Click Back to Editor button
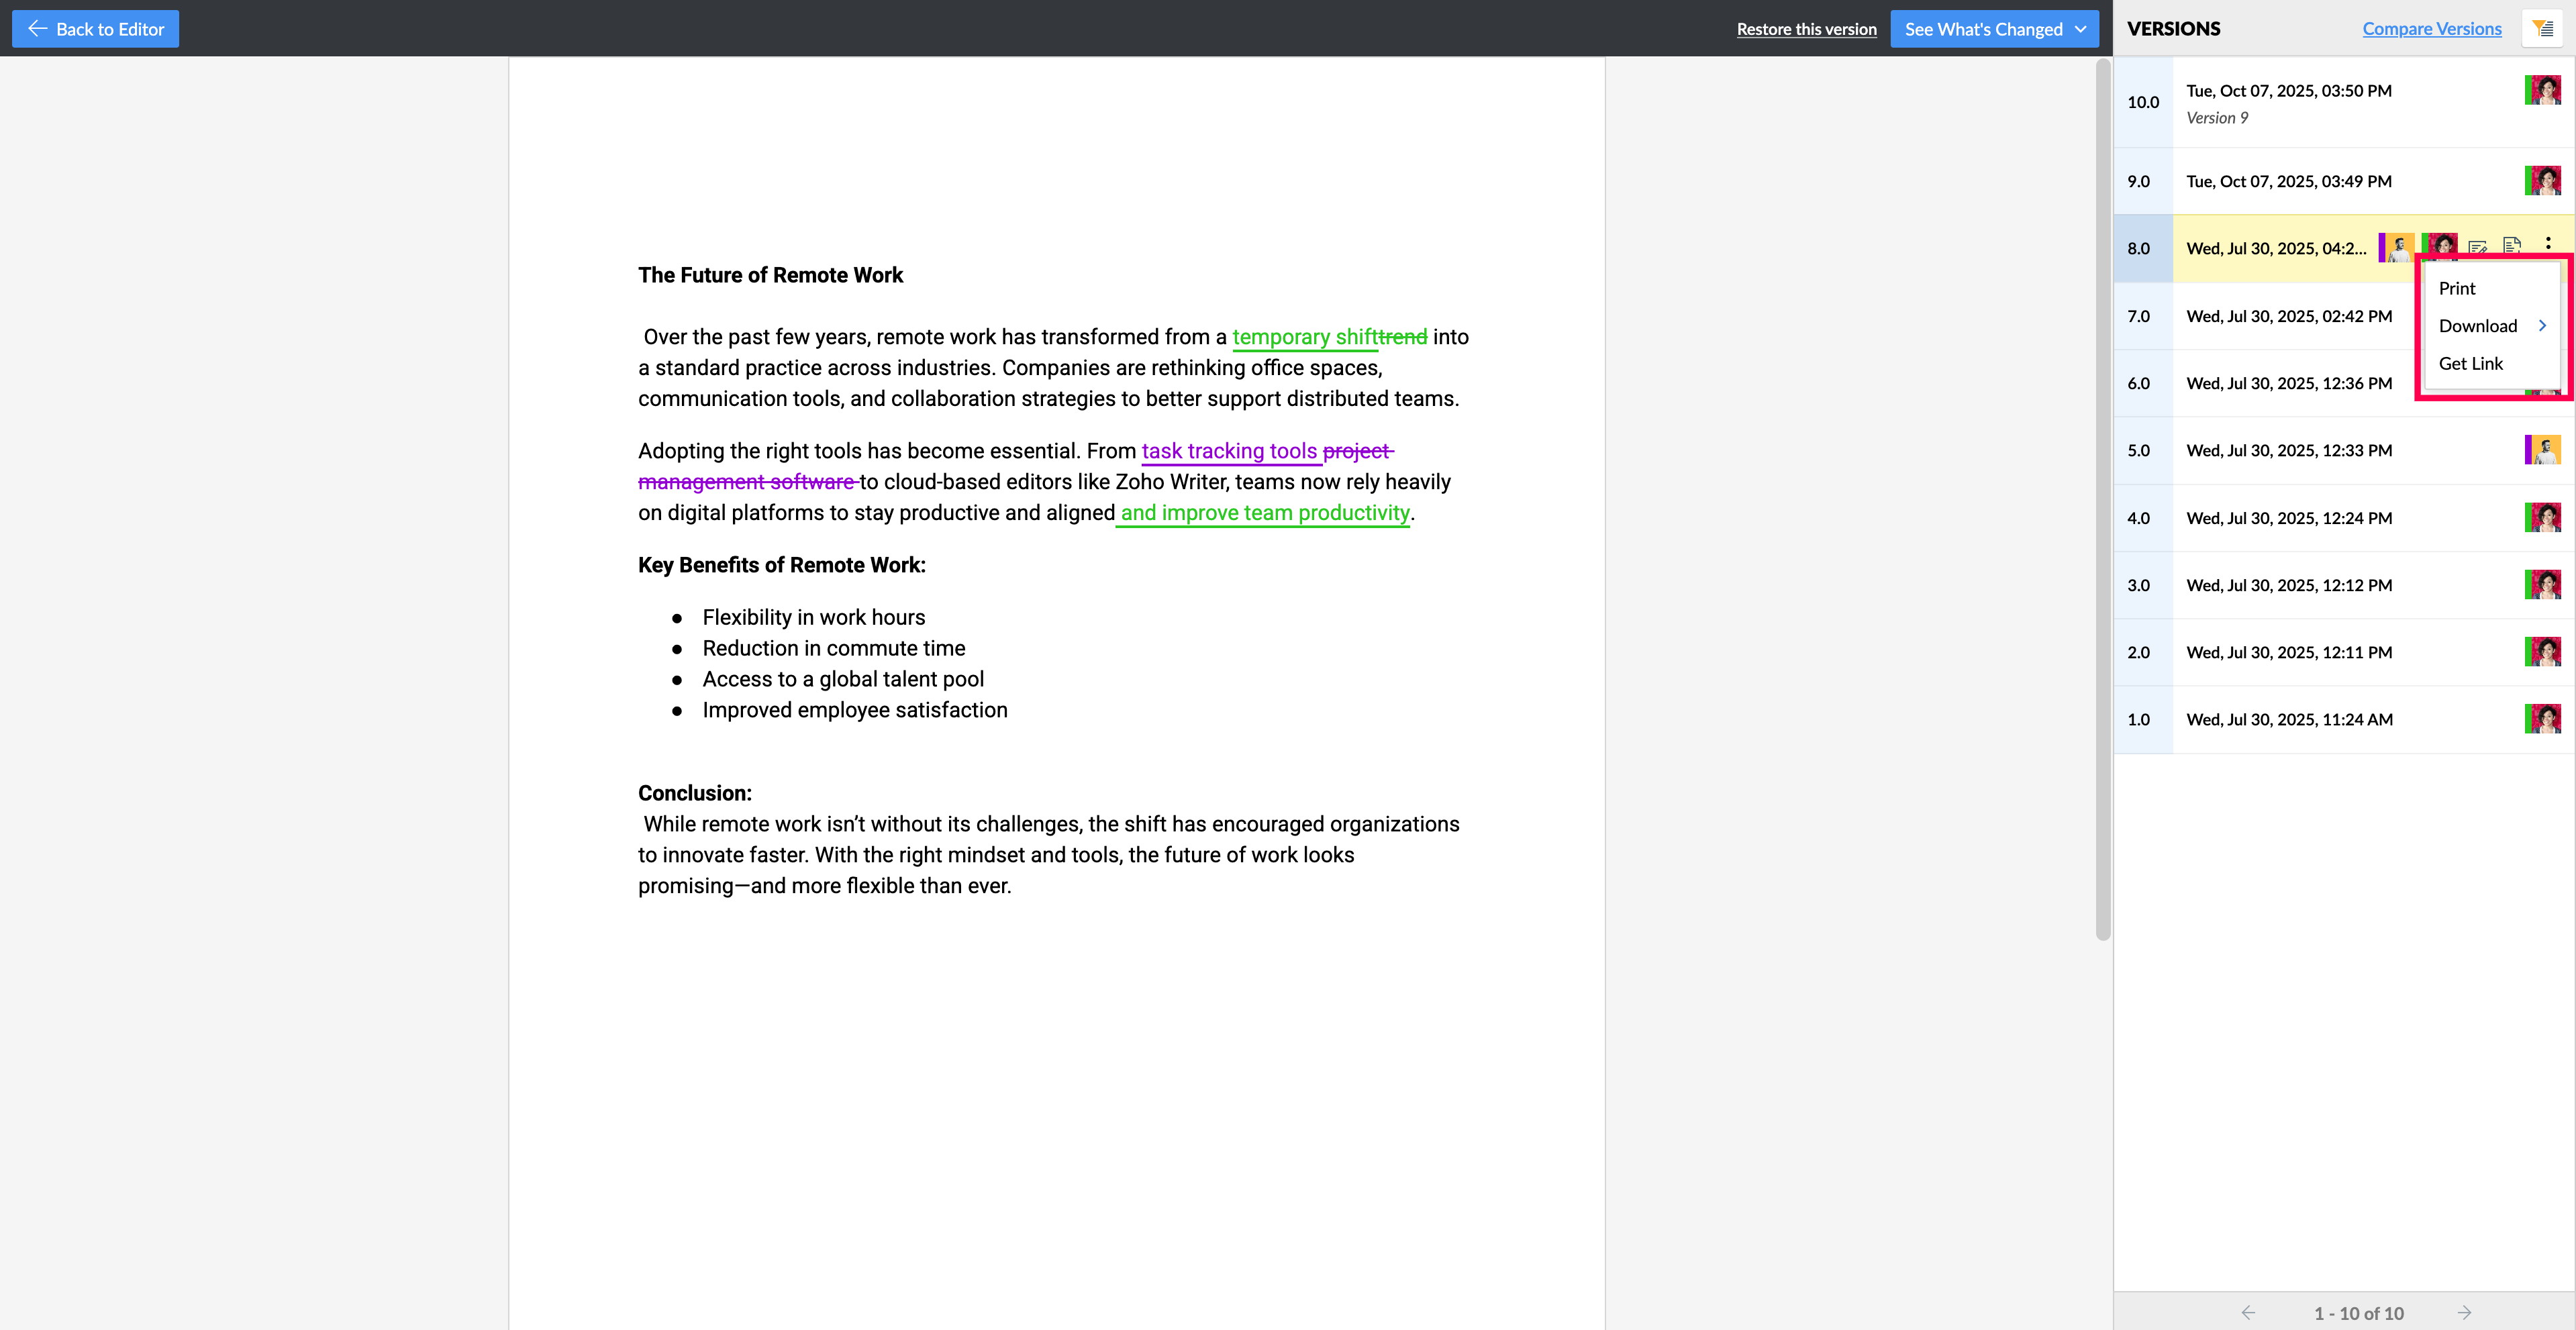 click(96, 29)
